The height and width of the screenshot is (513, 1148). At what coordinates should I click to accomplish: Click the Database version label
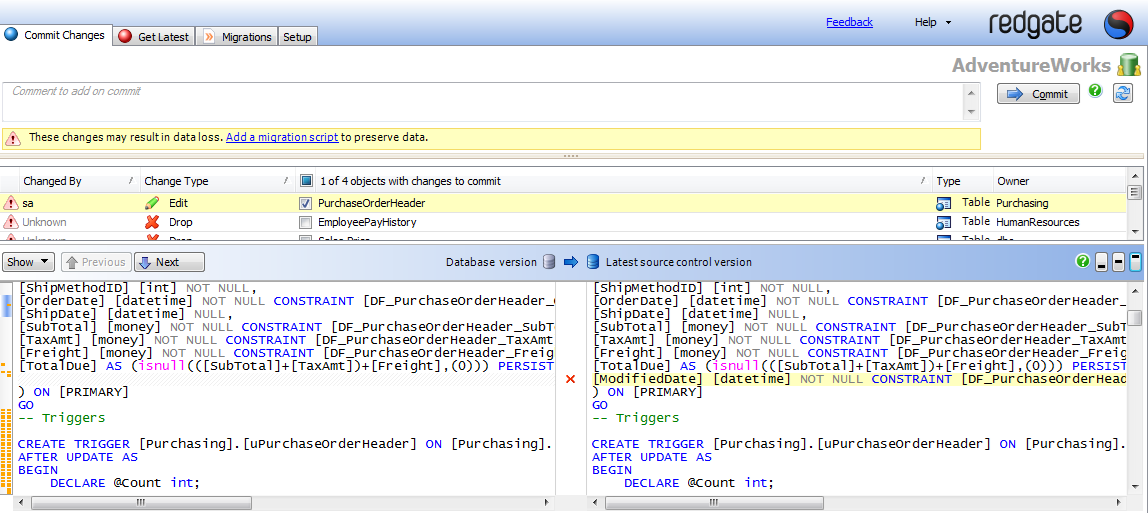pyautogui.click(x=491, y=262)
